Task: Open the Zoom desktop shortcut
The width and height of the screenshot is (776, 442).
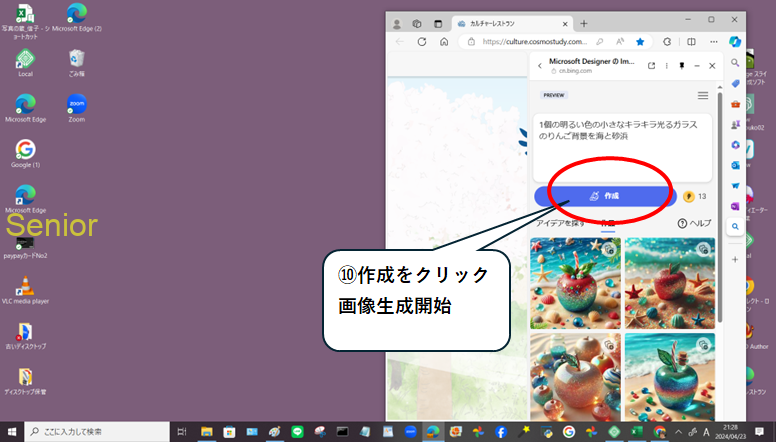Action: coord(77,108)
